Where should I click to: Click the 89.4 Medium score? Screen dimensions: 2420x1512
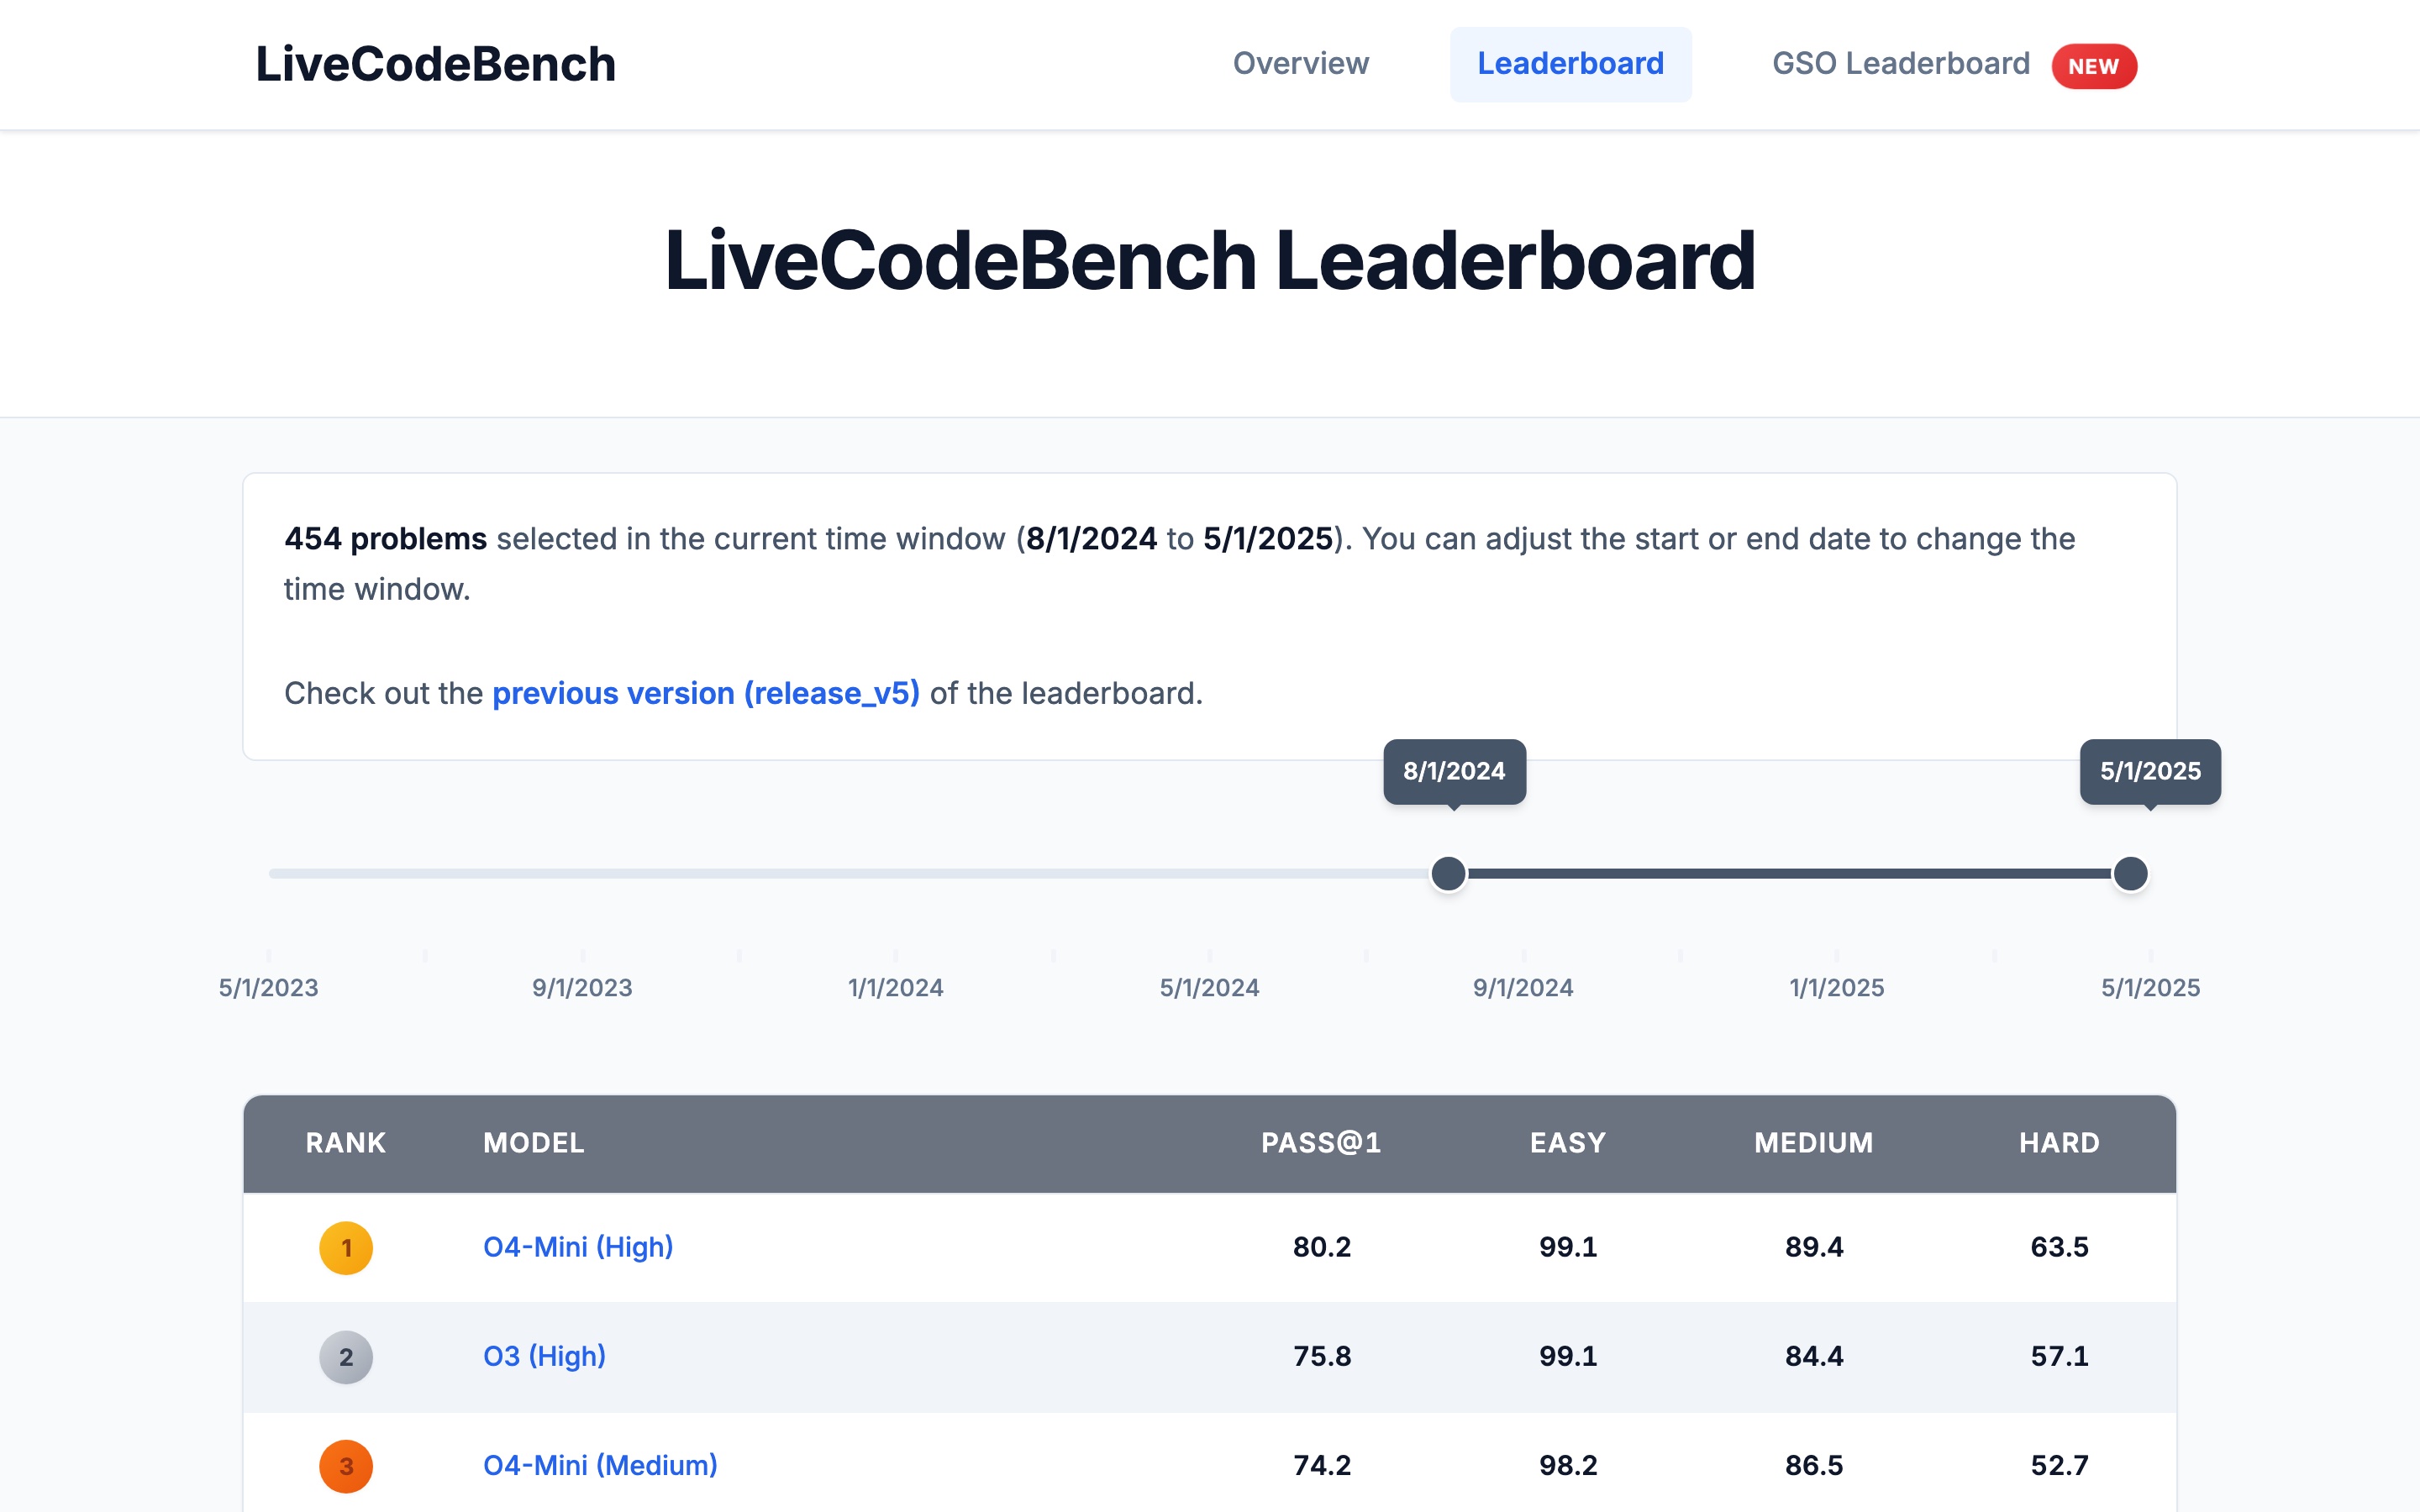tap(1814, 1247)
